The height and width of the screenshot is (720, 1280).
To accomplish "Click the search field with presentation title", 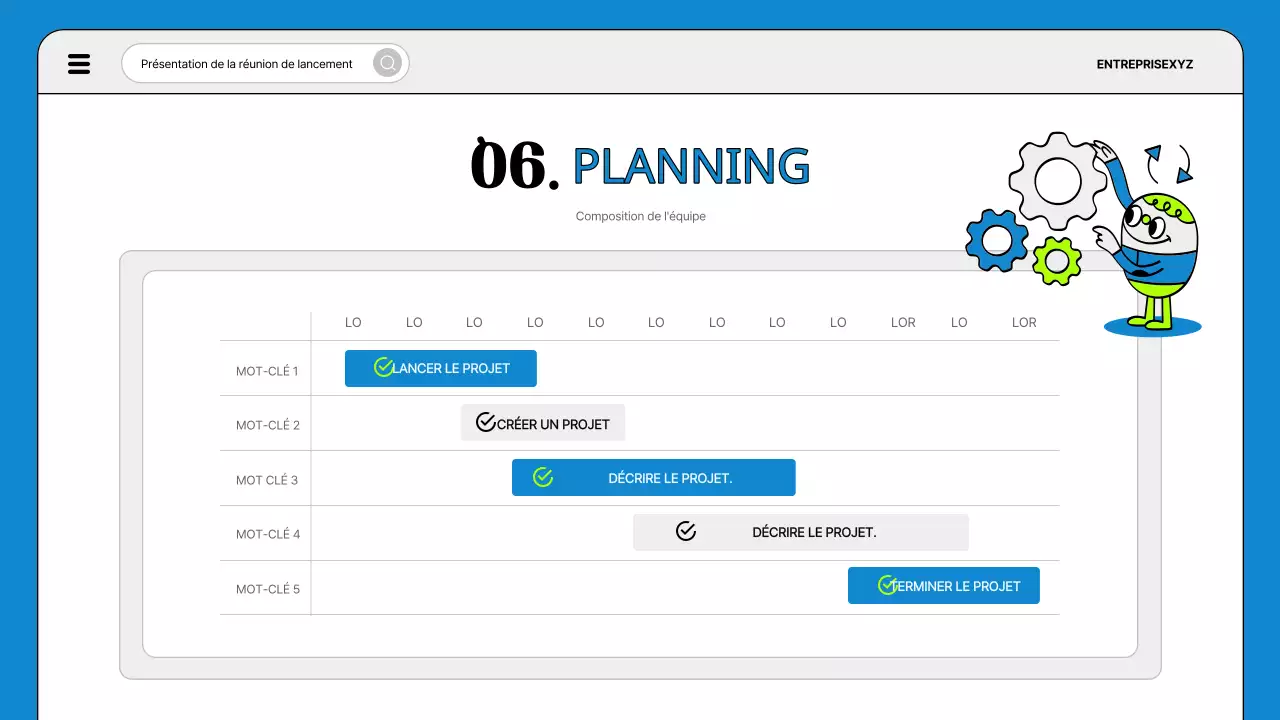I will pyautogui.click(x=247, y=64).
